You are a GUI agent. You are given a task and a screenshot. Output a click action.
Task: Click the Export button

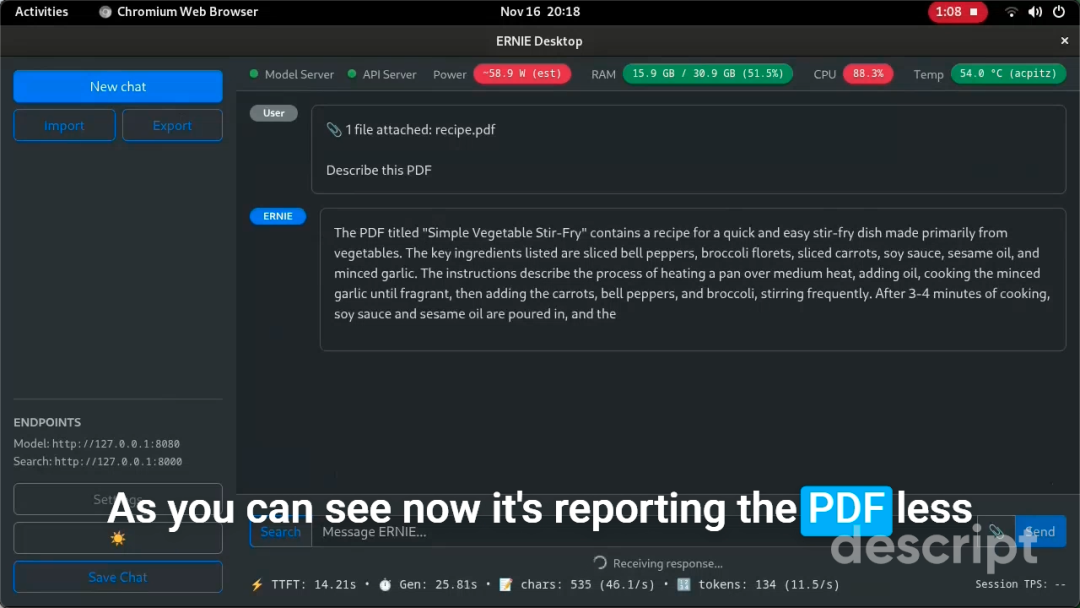[172, 125]
